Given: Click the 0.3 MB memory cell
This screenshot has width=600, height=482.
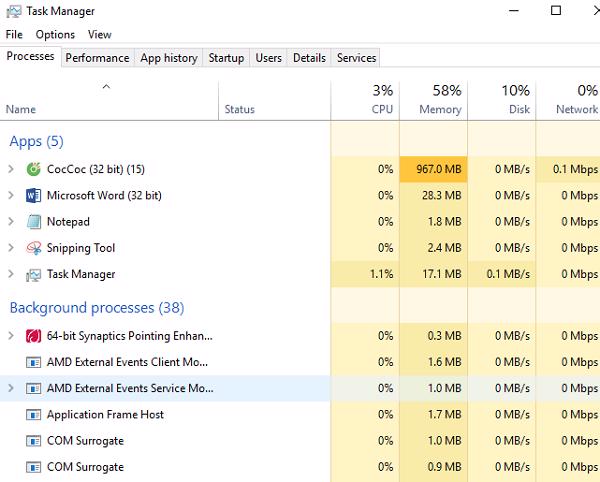Looking at the screenshot, I should coord(433,336).
